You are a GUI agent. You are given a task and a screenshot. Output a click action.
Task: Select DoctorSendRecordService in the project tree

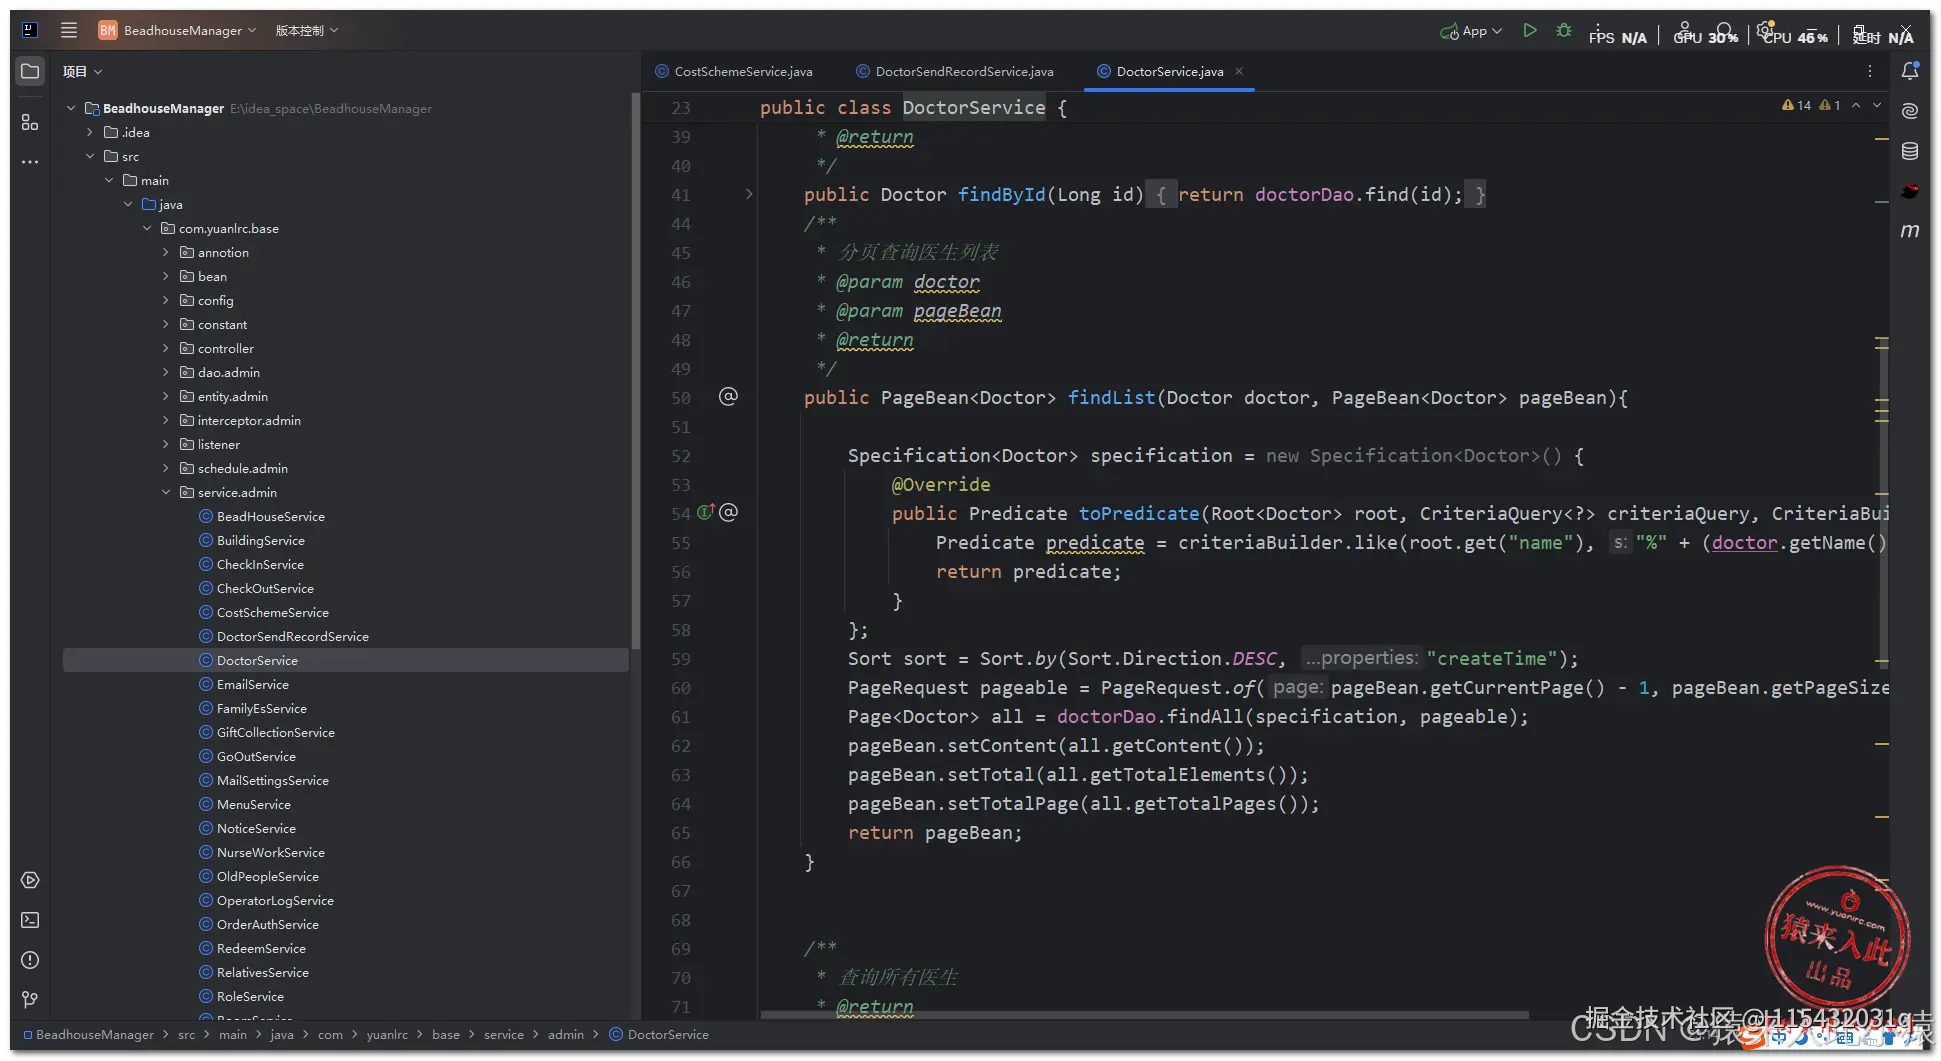[x=292, y=636]
